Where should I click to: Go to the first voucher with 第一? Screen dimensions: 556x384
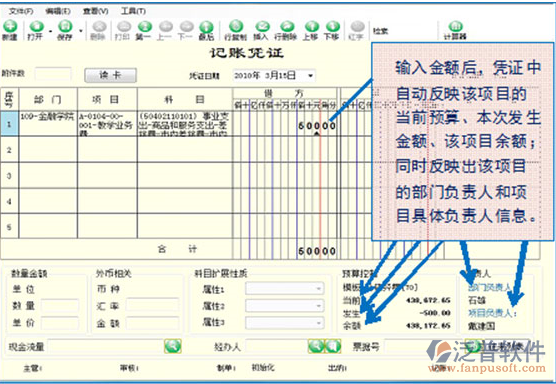144,30
